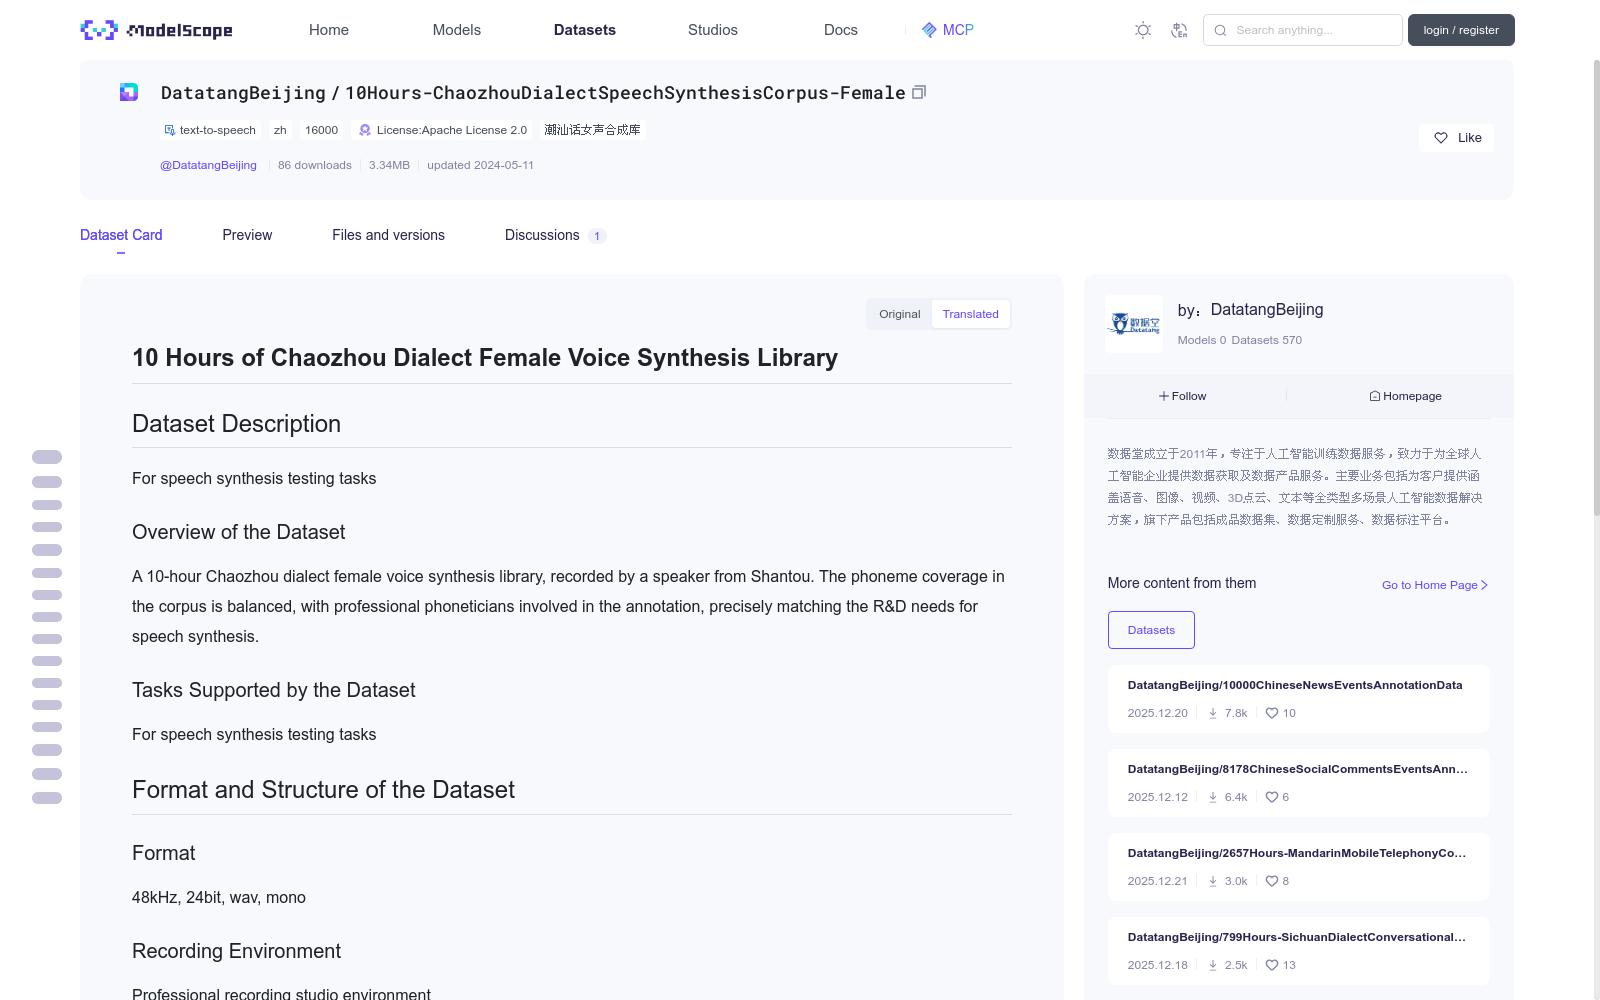The image size is (1600, 1000).
Task: Open the Studios menu
Action: [713, 30]
